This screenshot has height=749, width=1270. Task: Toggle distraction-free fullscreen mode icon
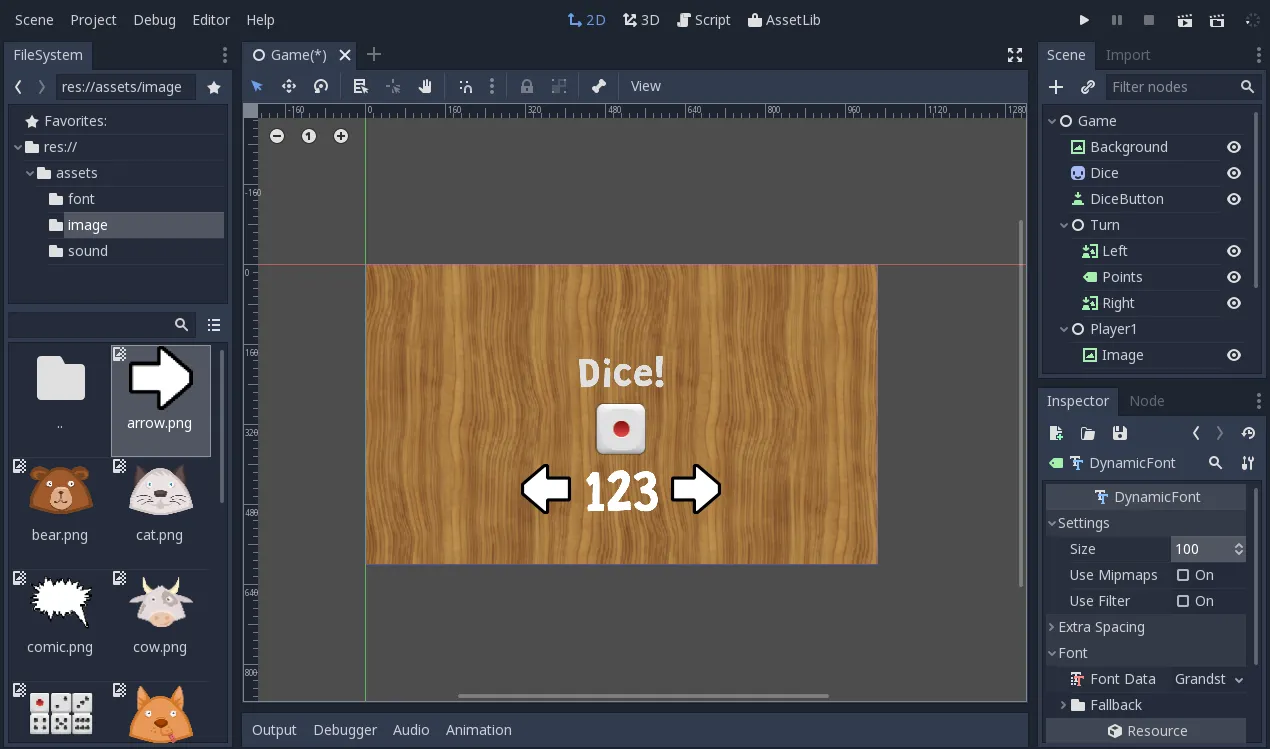click(x=1015, y=55)
